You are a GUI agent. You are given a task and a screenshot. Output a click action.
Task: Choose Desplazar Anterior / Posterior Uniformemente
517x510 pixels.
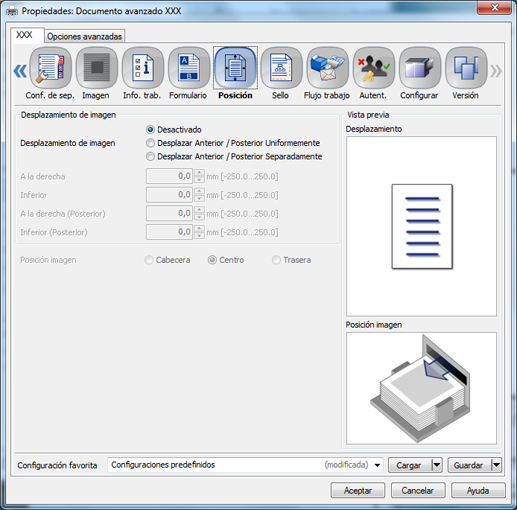click(150, 143)
